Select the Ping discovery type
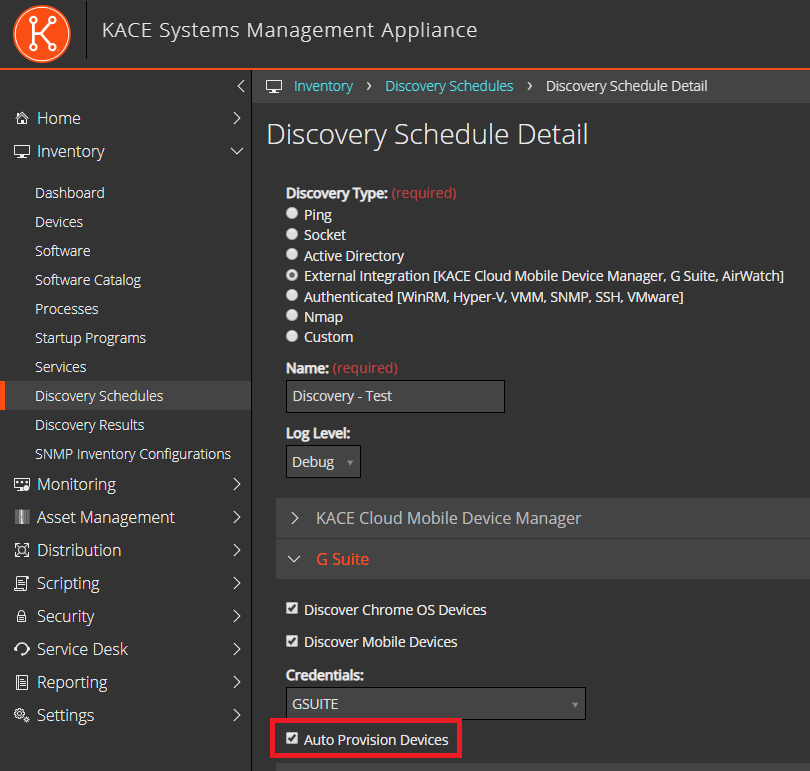Viewport: 810px width, 771px height. pyautogui.click(x=292, y=213)
